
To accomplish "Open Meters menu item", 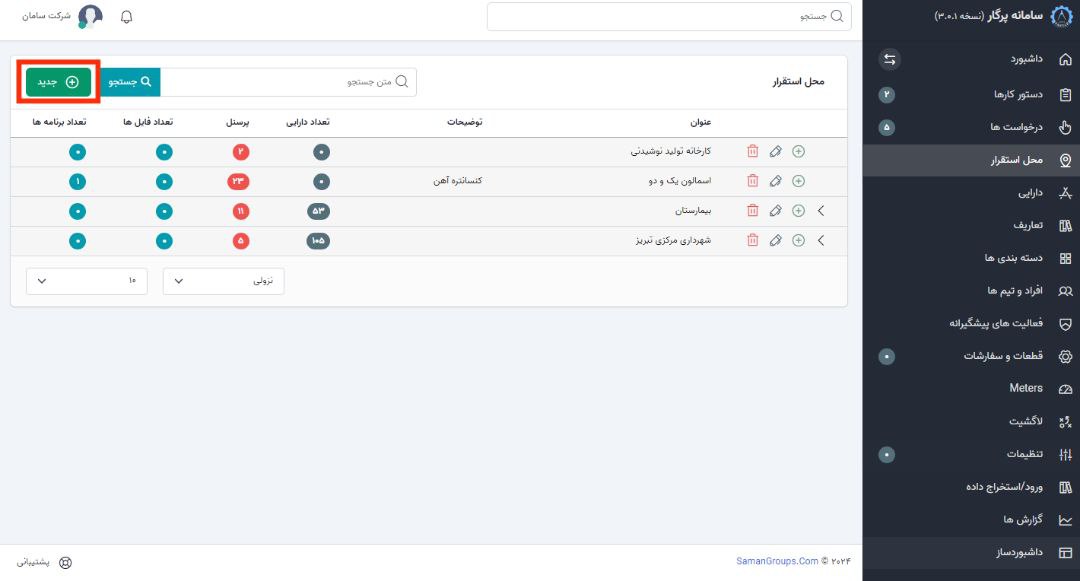I will 971,388.
